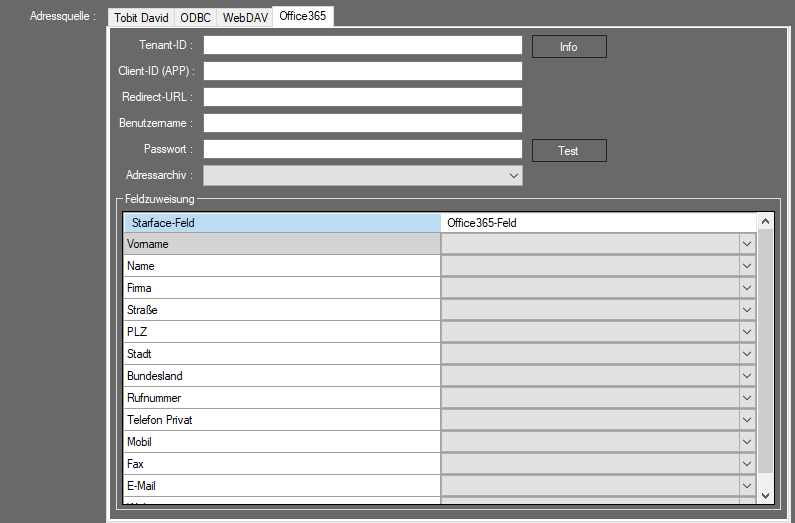
Task: Click the Starface-Feld column header
Action: point(281,223)
